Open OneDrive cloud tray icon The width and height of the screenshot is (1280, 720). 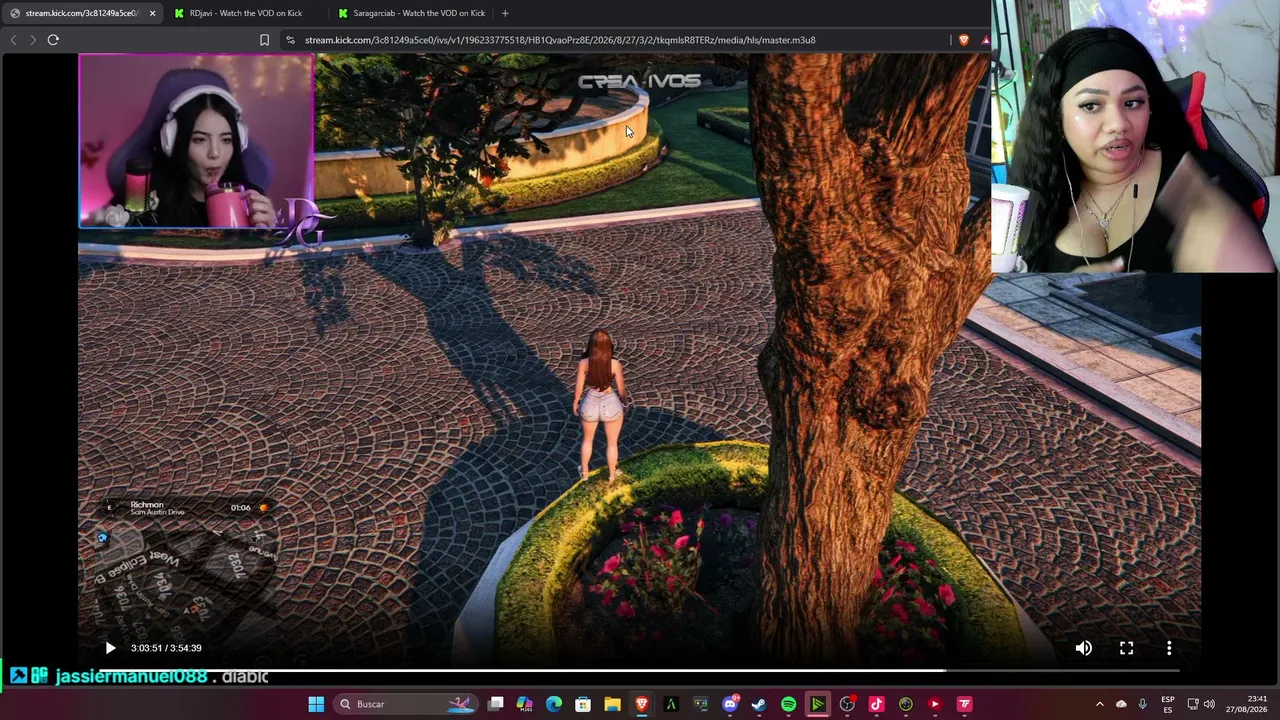(x=1121, y=704)
